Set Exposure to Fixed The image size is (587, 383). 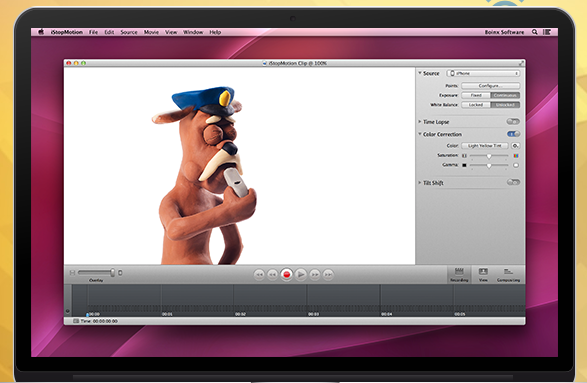(476, 95)
